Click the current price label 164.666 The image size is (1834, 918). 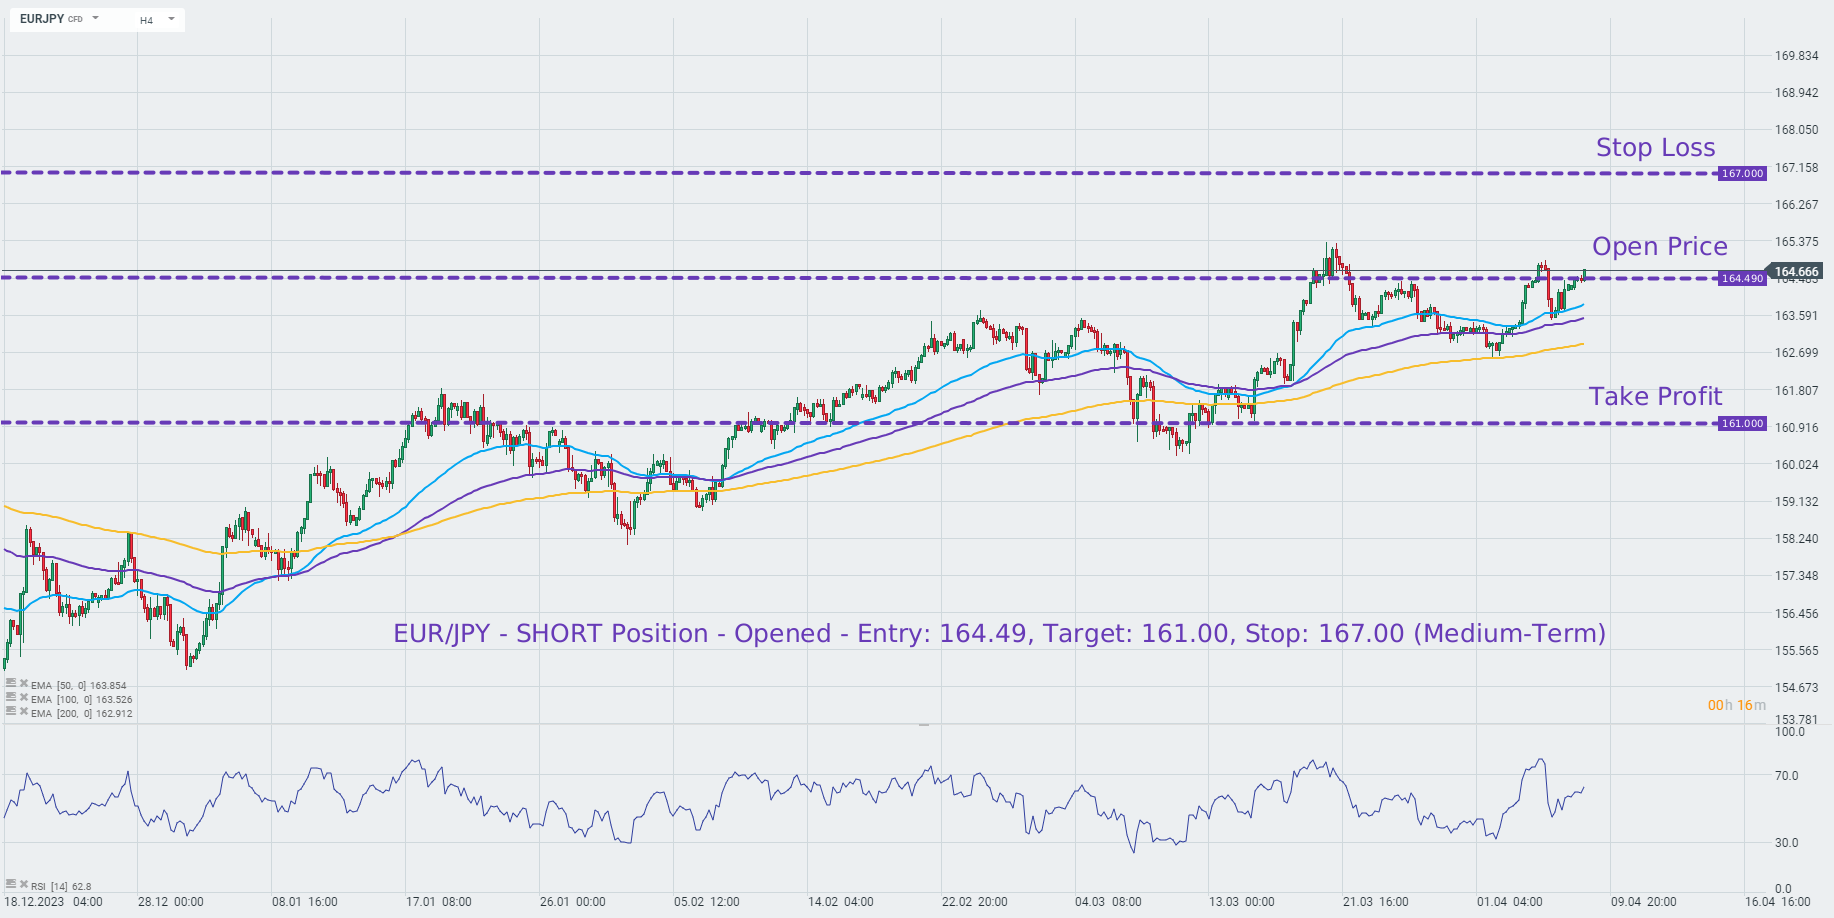(1796, 271)
